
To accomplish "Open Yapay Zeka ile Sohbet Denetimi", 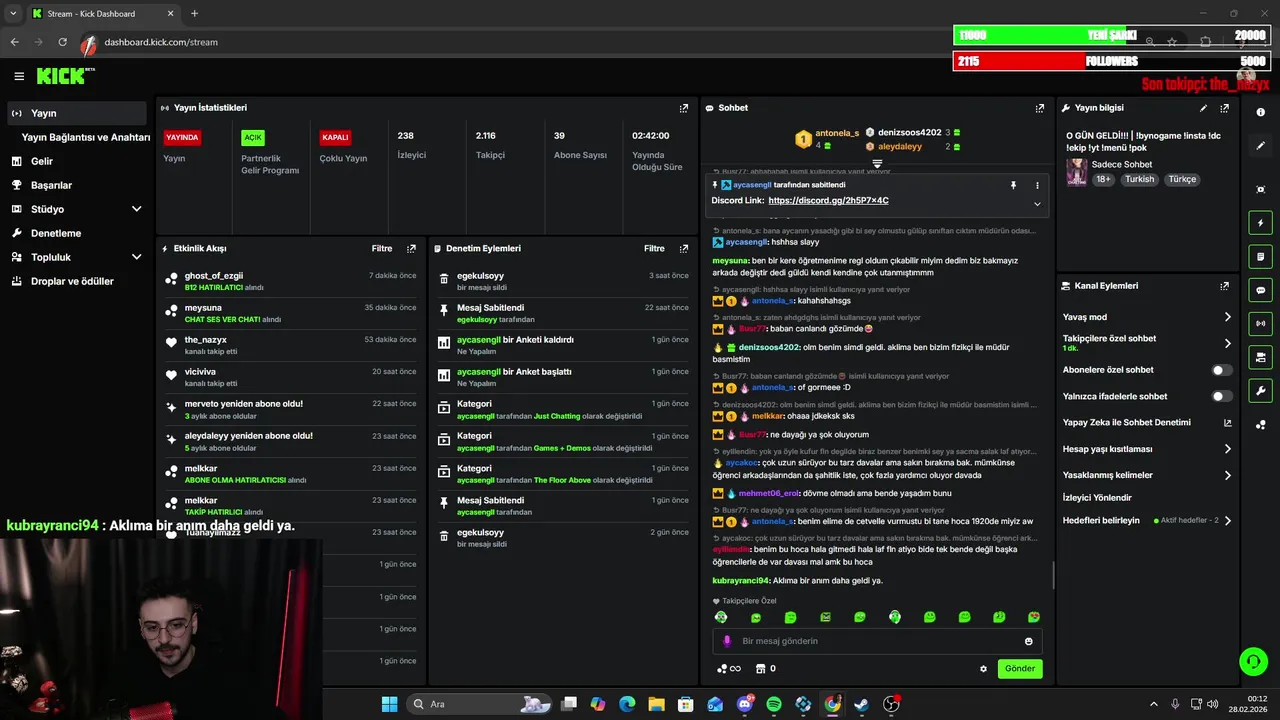I will click(x=1147, y=422).
